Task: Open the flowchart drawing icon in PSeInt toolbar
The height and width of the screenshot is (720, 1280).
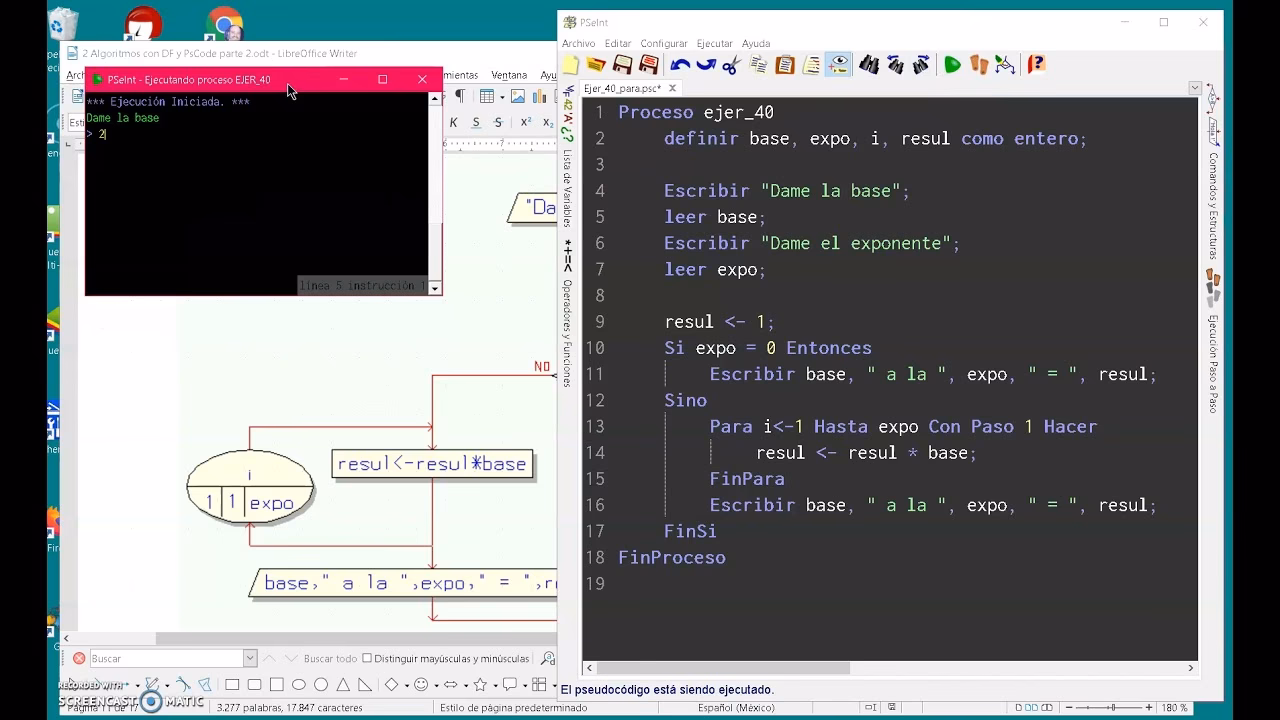Action: pyautogui.click(x=1005, y=65)
